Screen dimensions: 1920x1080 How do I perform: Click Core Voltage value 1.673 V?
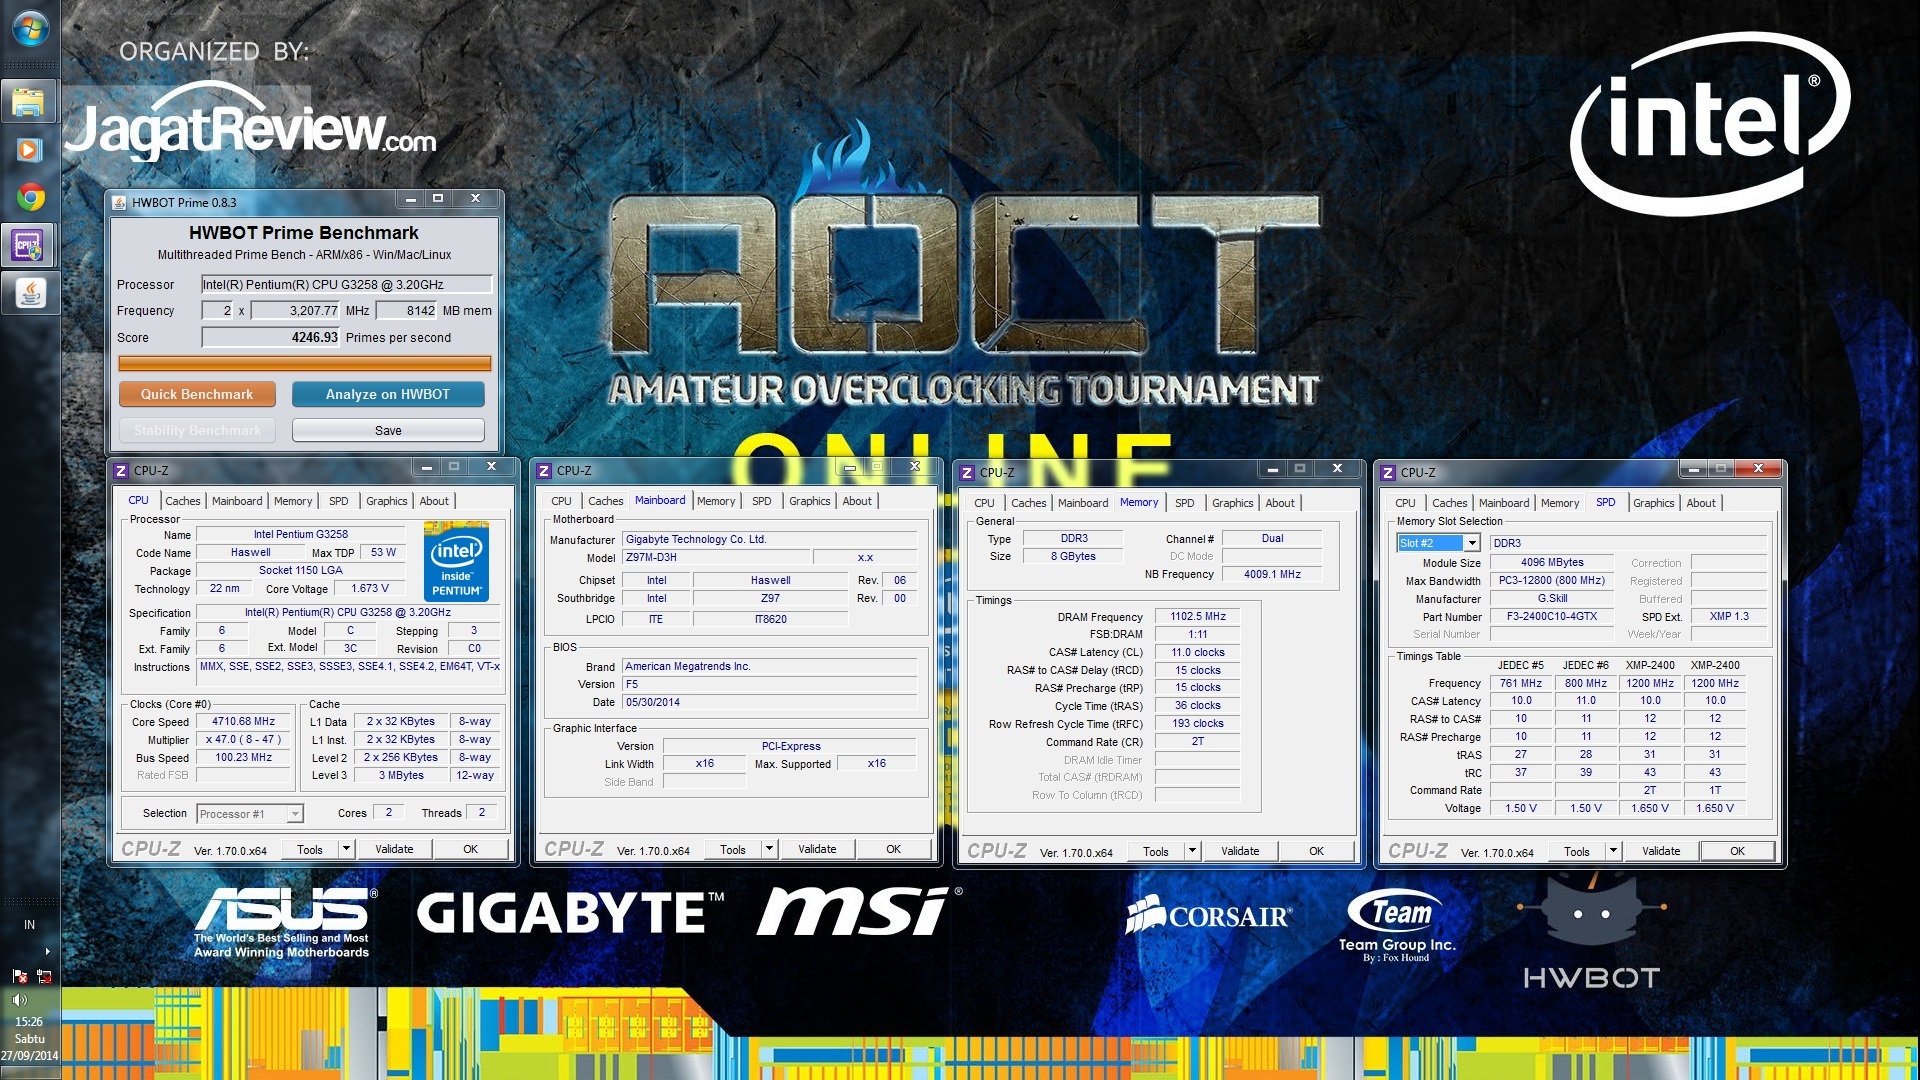click(x=370, y=589)
